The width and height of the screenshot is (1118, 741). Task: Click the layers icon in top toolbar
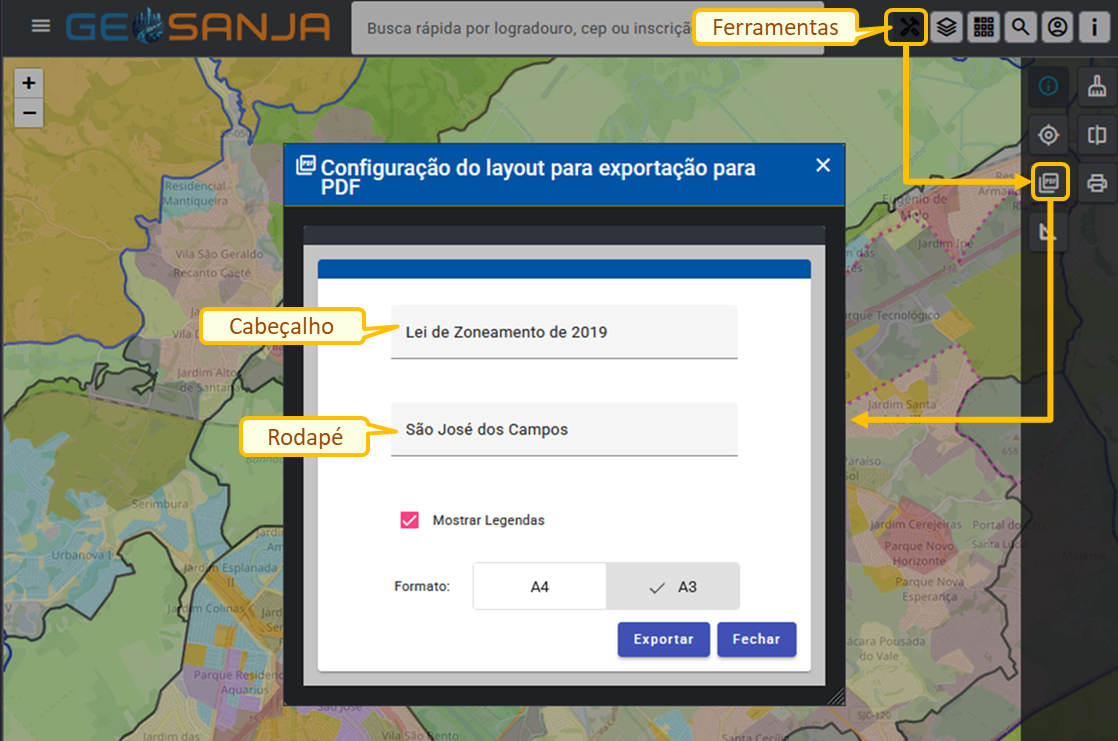coord(944,27)
